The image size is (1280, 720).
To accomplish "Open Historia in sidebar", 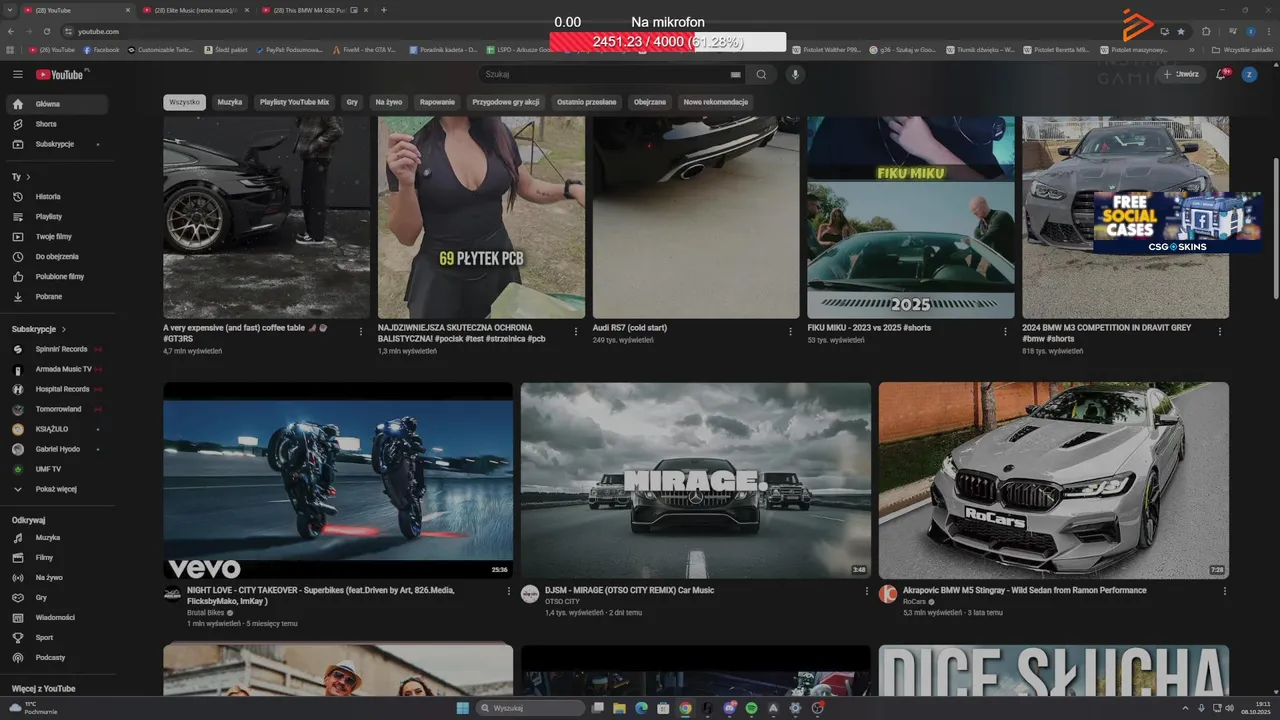I will tap(56, 197).
